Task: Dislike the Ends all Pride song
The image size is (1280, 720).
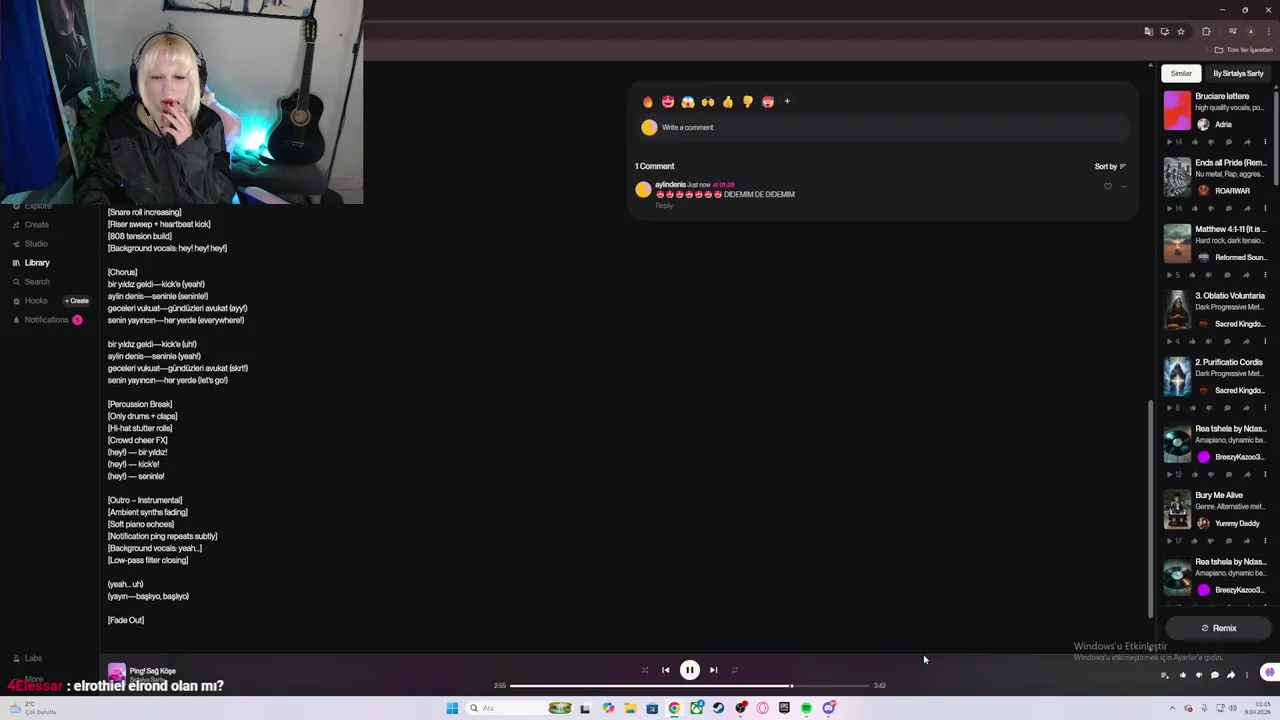Action: (x=1211, y=208)
